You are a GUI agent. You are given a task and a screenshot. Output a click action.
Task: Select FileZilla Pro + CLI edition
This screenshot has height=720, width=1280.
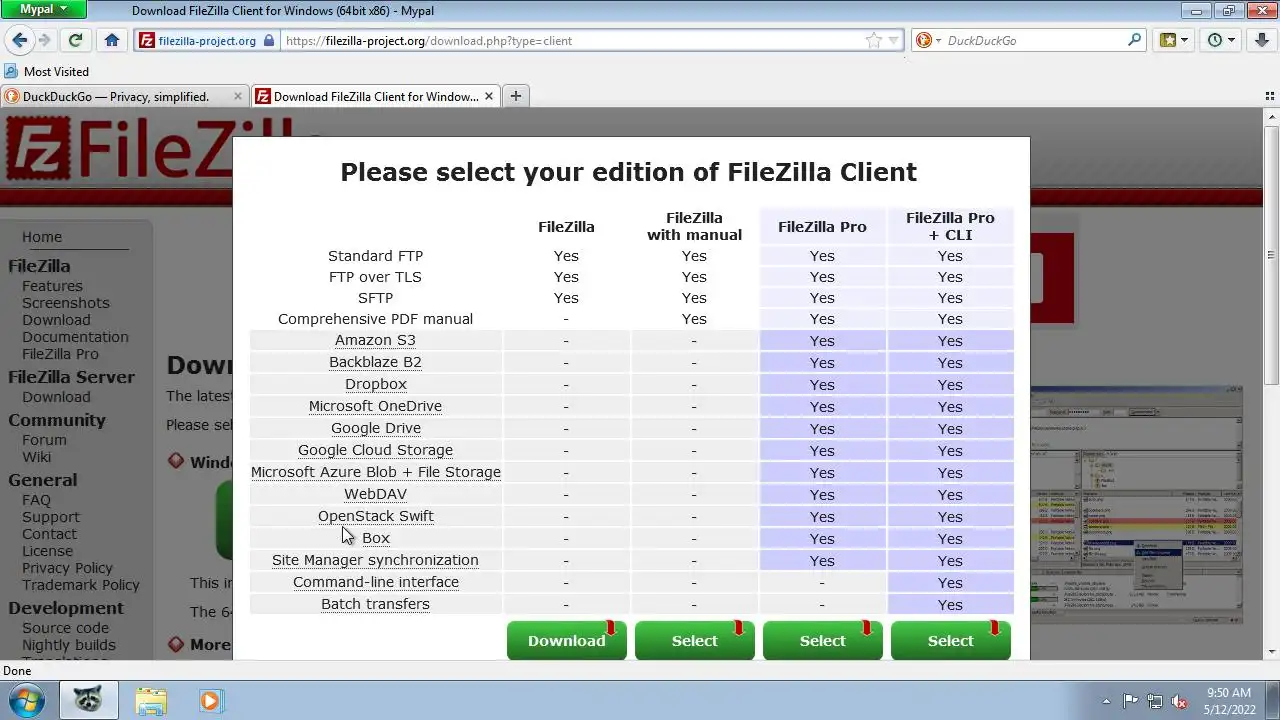pos(950,641)
